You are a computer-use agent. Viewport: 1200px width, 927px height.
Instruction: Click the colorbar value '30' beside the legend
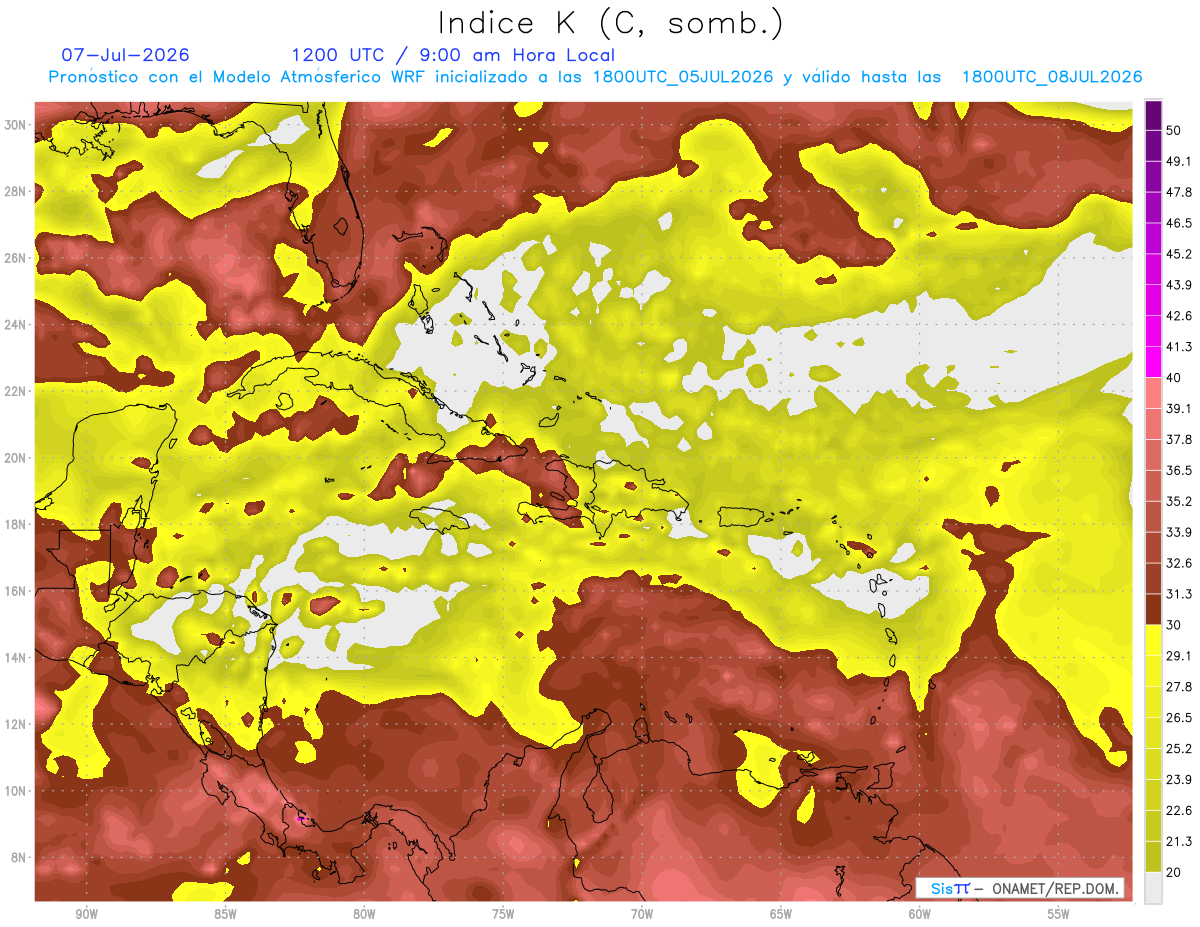[x=1175, y=625]
